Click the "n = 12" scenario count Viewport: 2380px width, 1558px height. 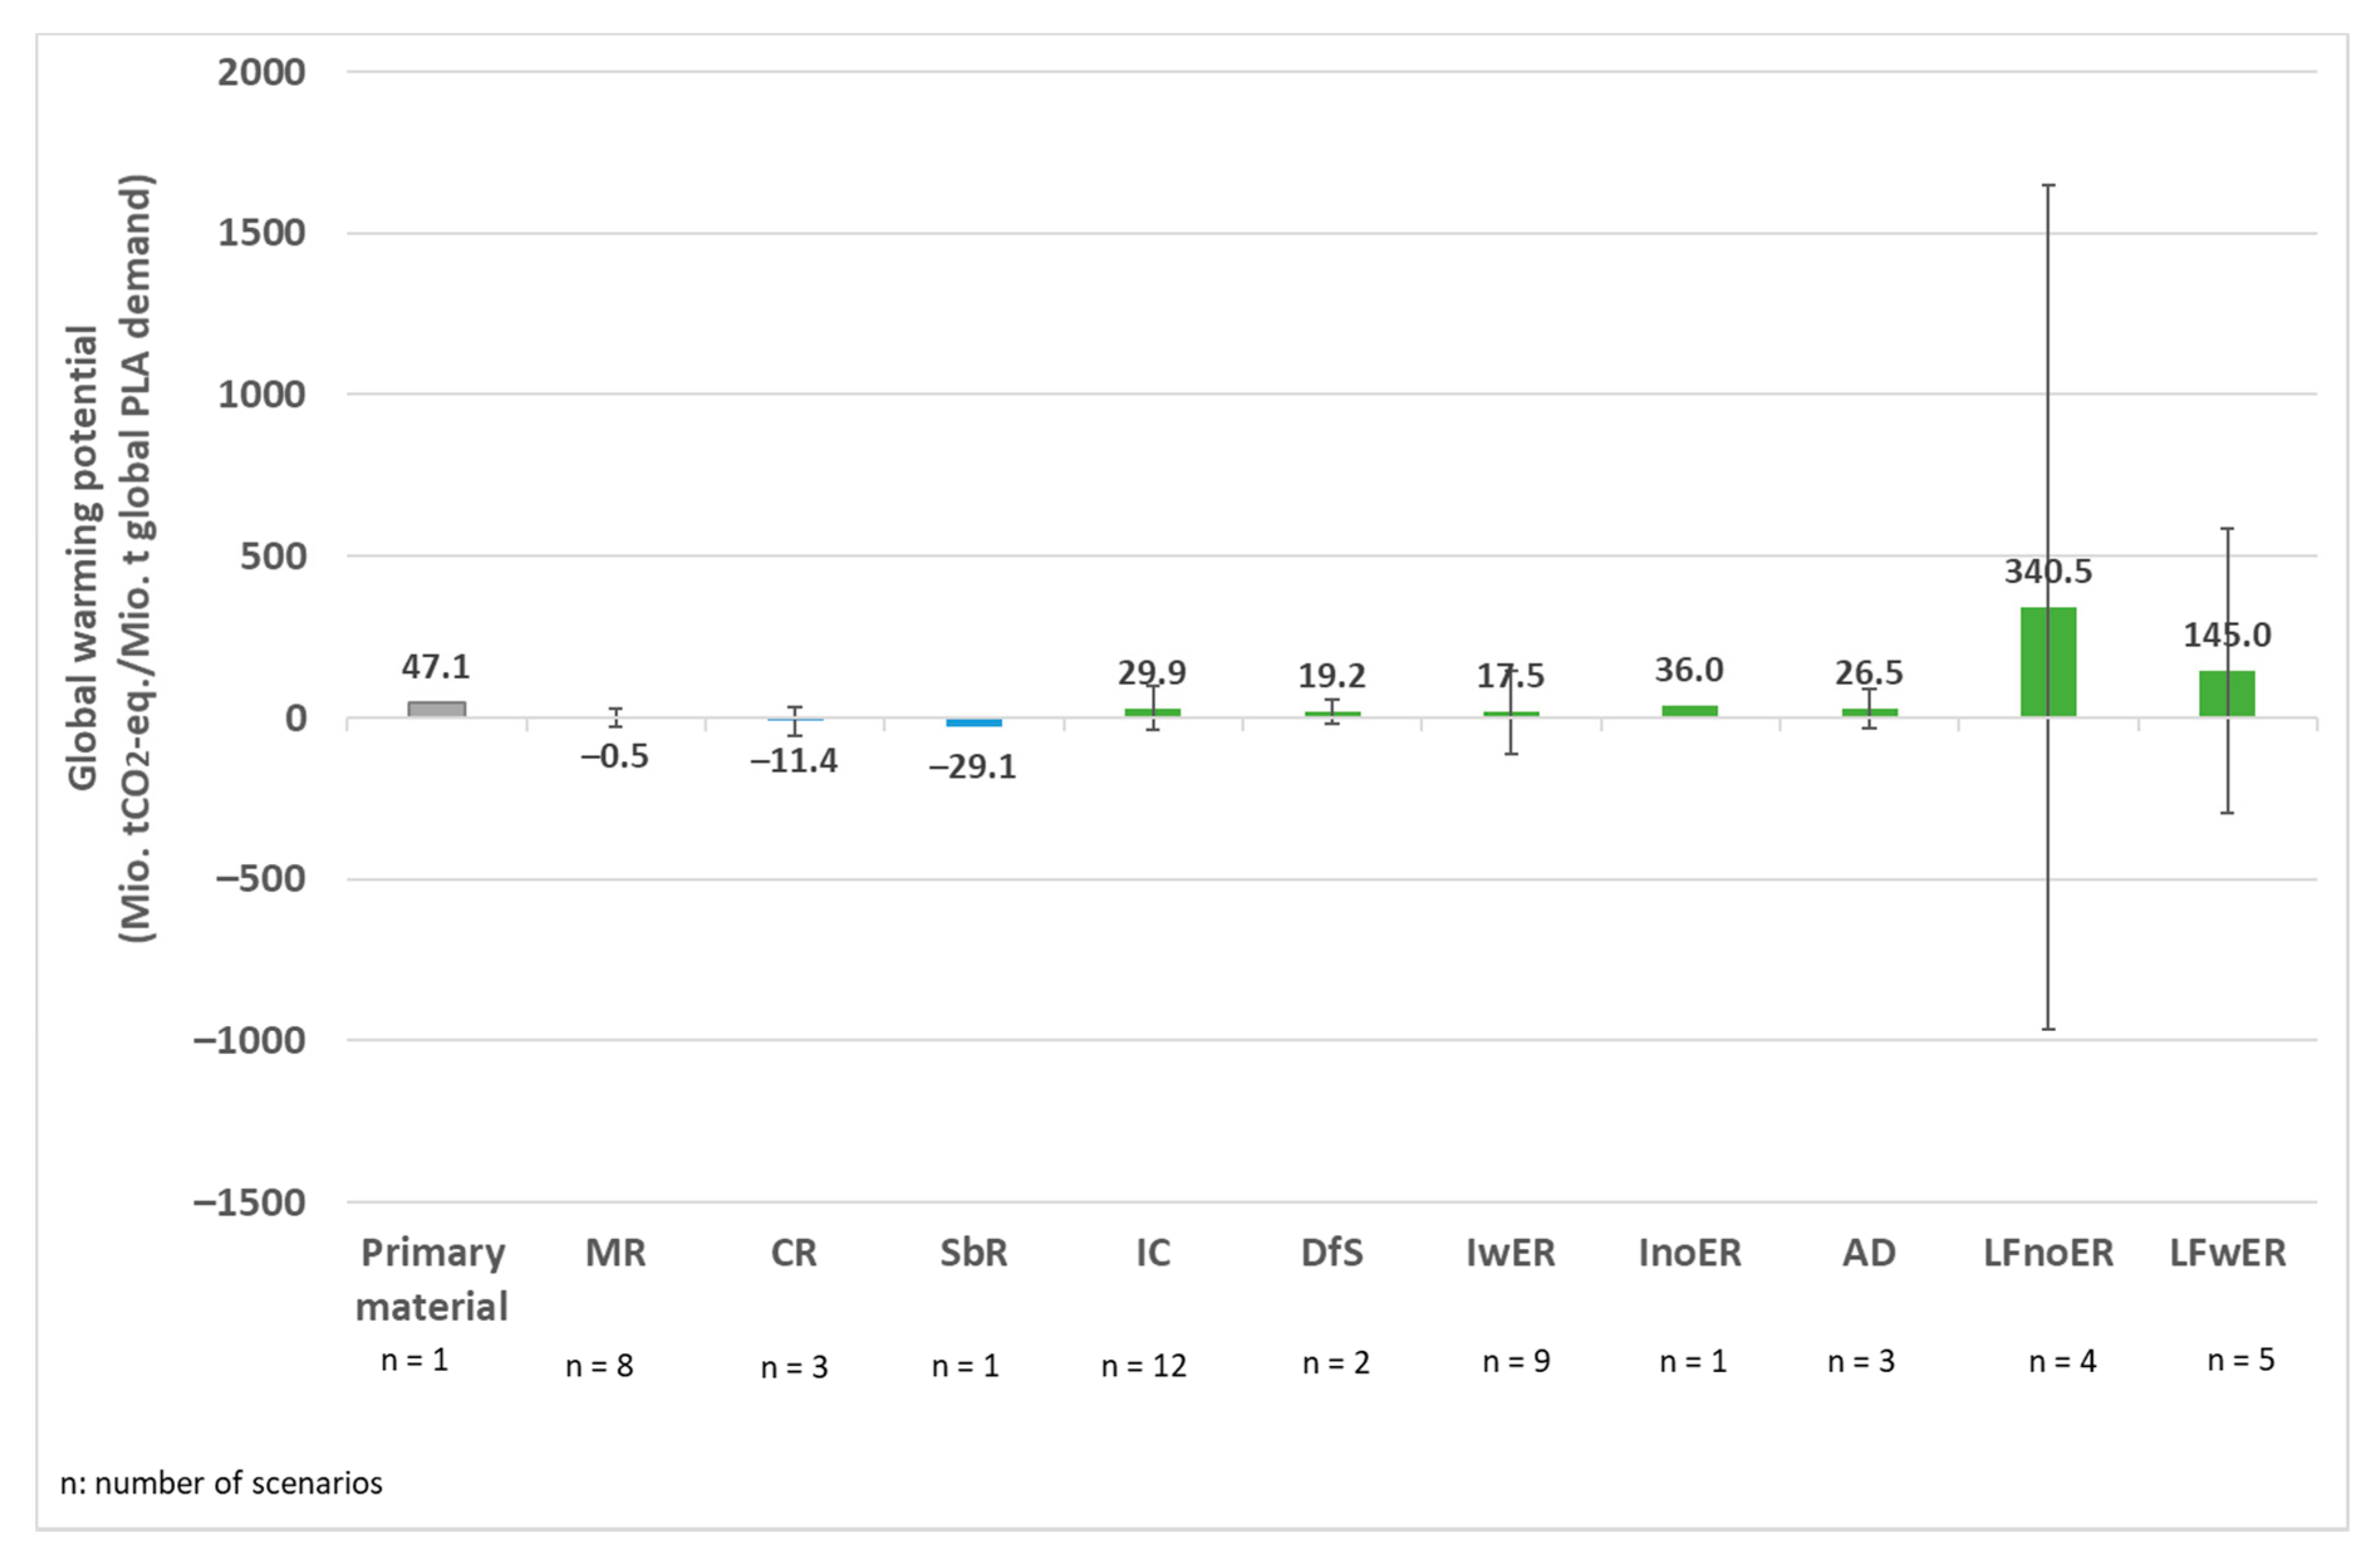click(x=1144, y=1366)
